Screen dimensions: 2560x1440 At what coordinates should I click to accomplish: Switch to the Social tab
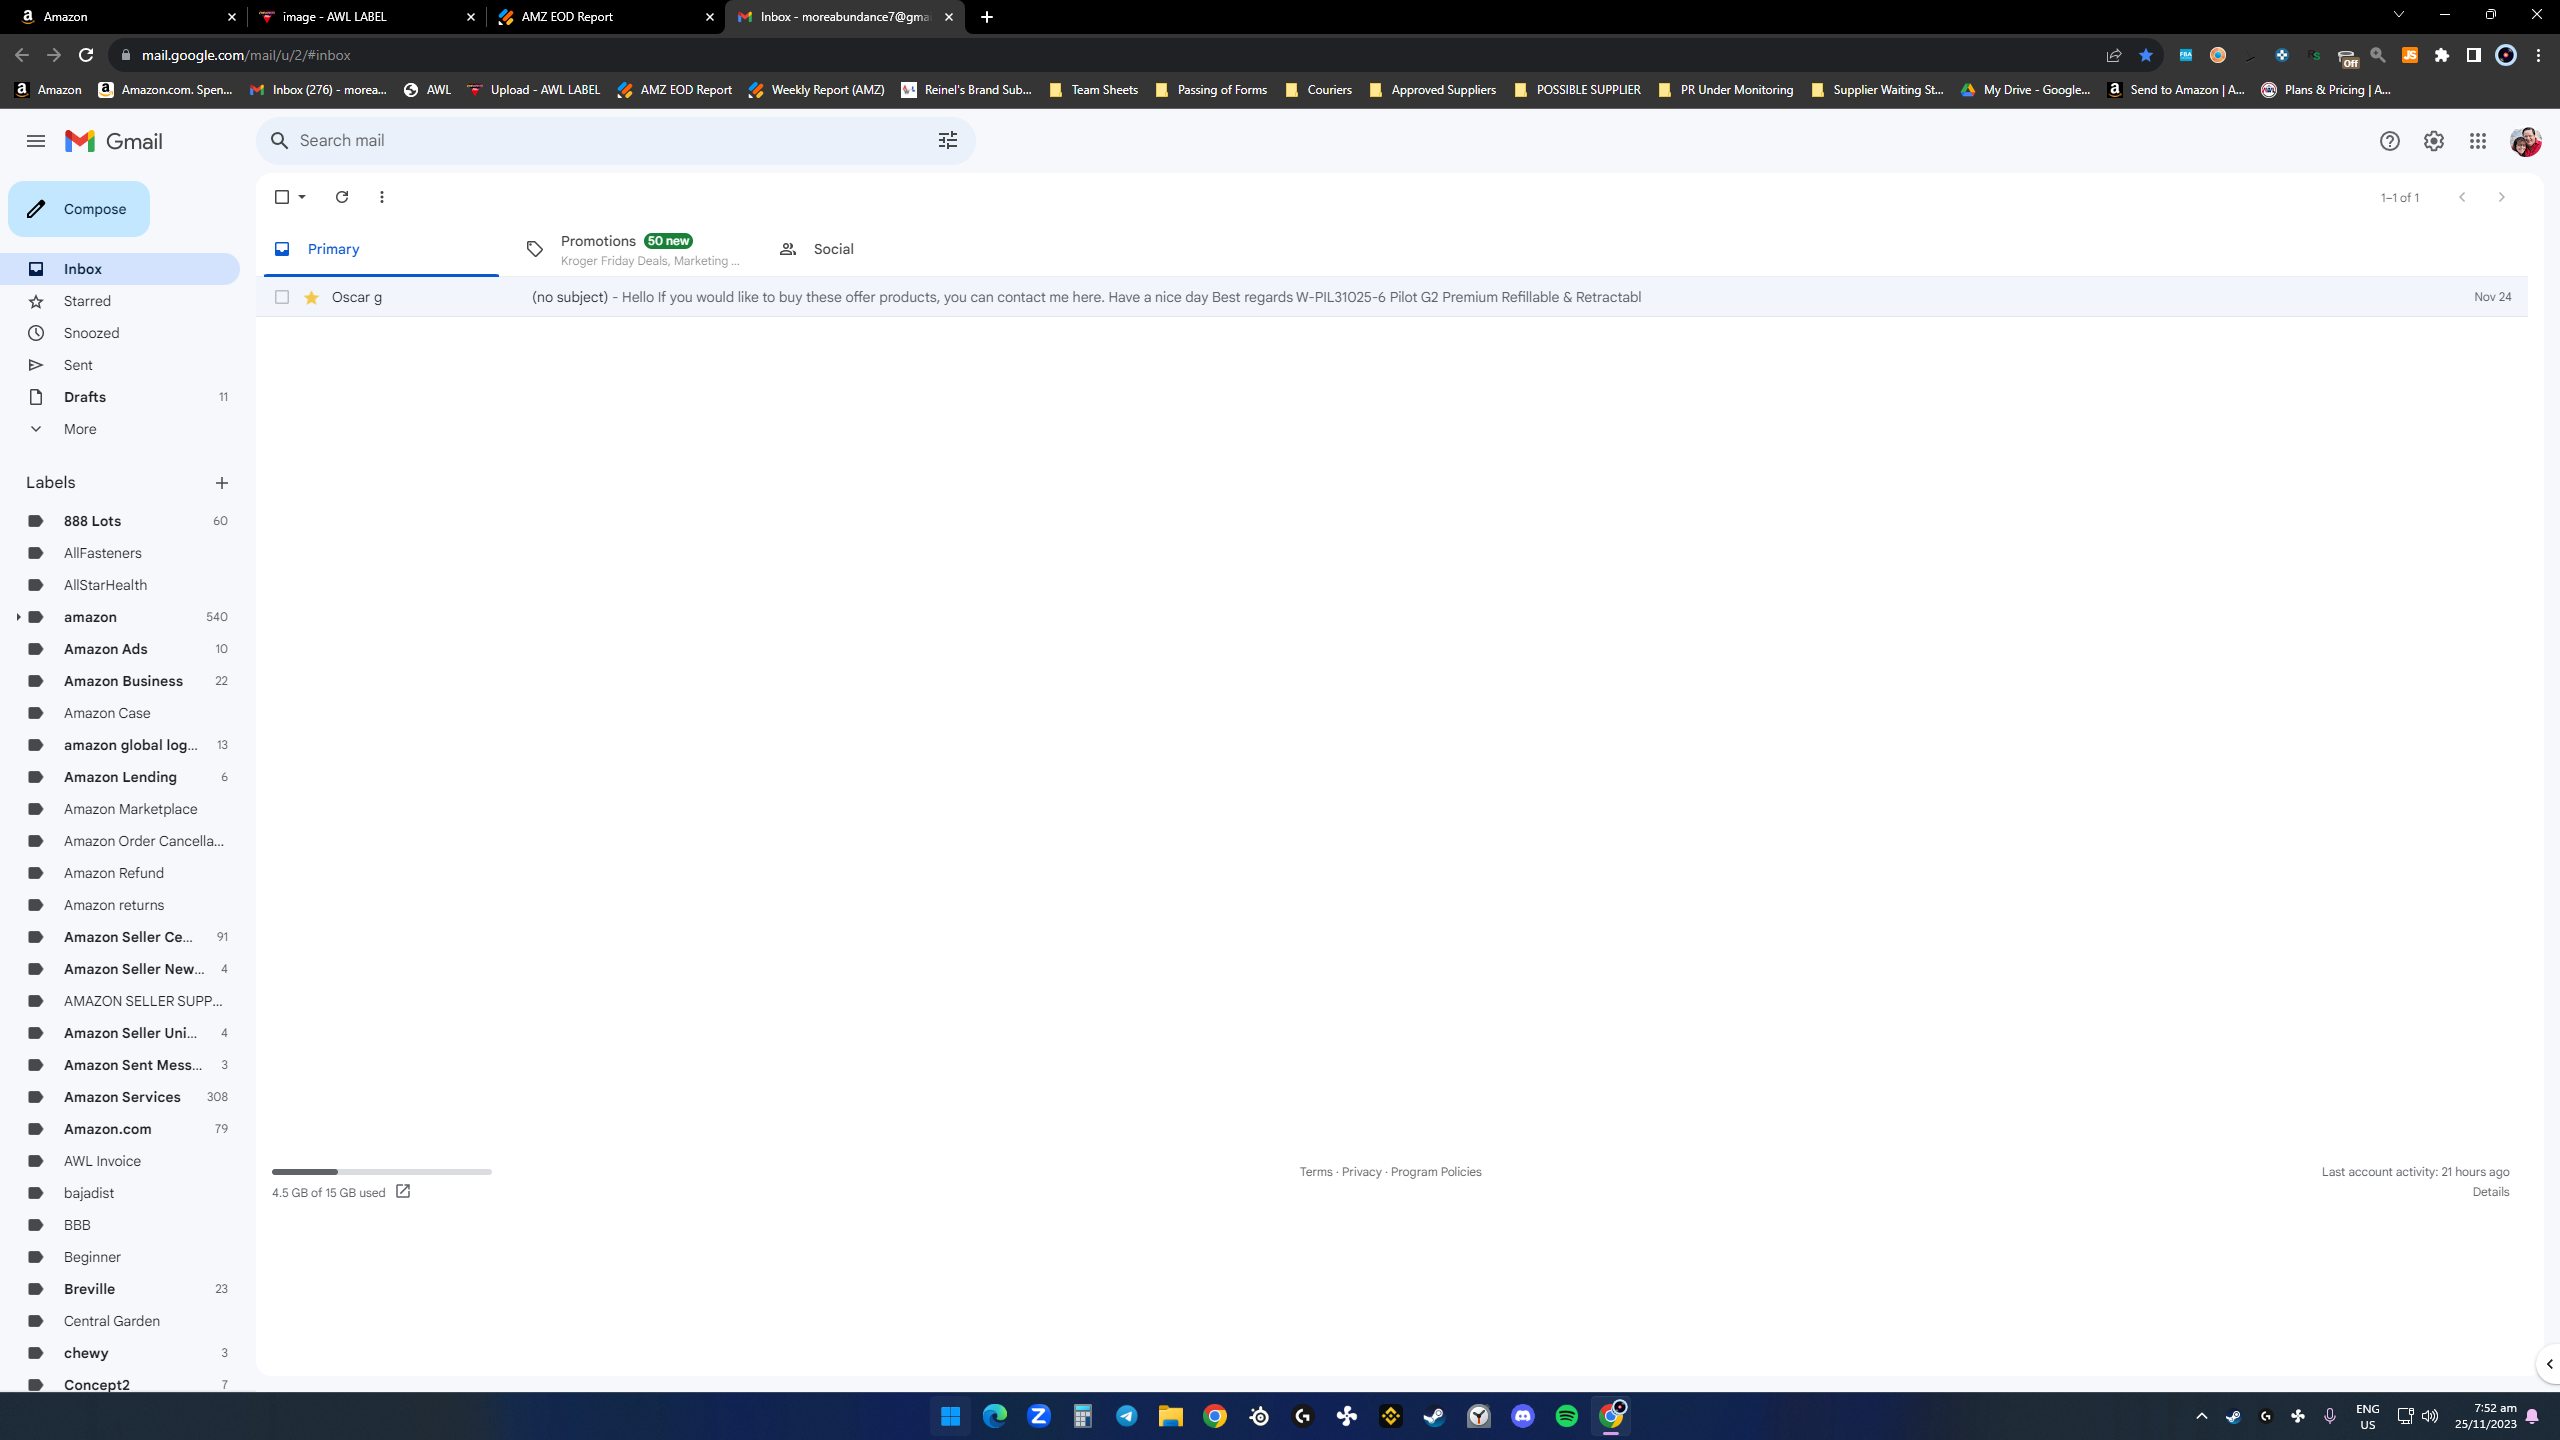point(886,249)
